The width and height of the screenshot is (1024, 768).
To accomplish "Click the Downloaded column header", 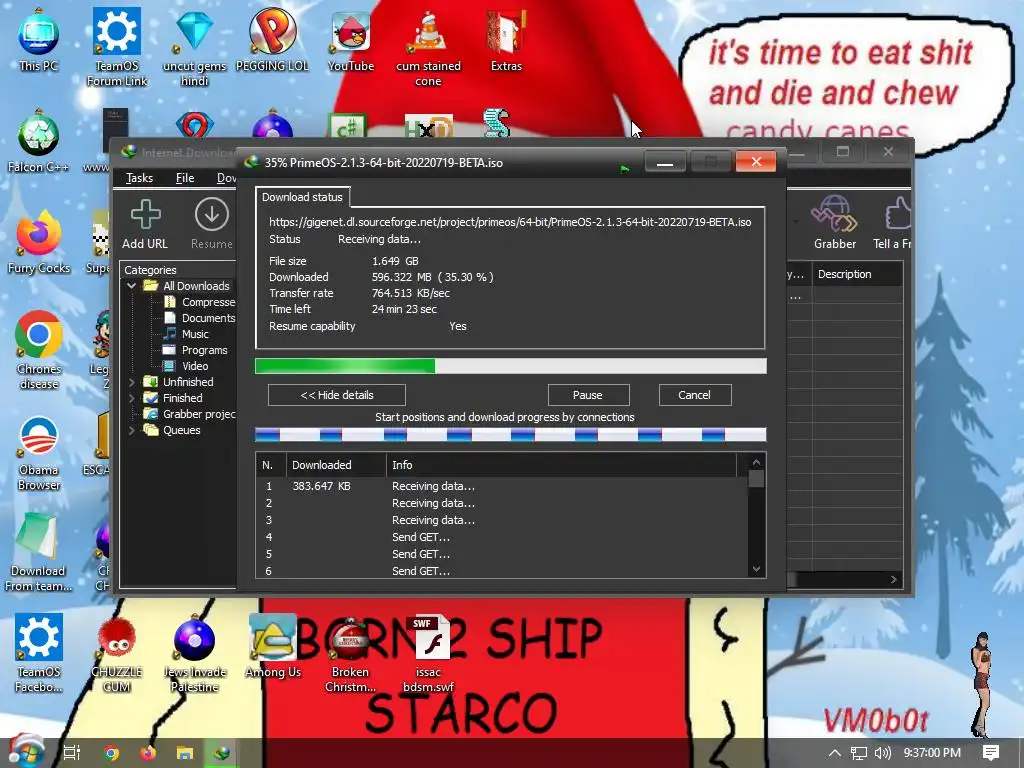I will [336, 465].
